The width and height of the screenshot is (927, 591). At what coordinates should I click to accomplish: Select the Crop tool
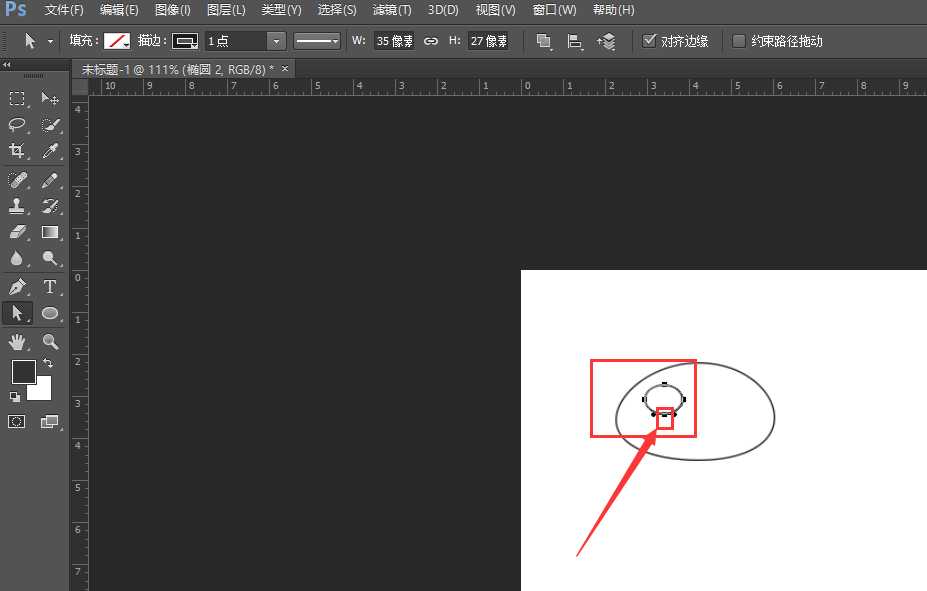click(16, 151)
